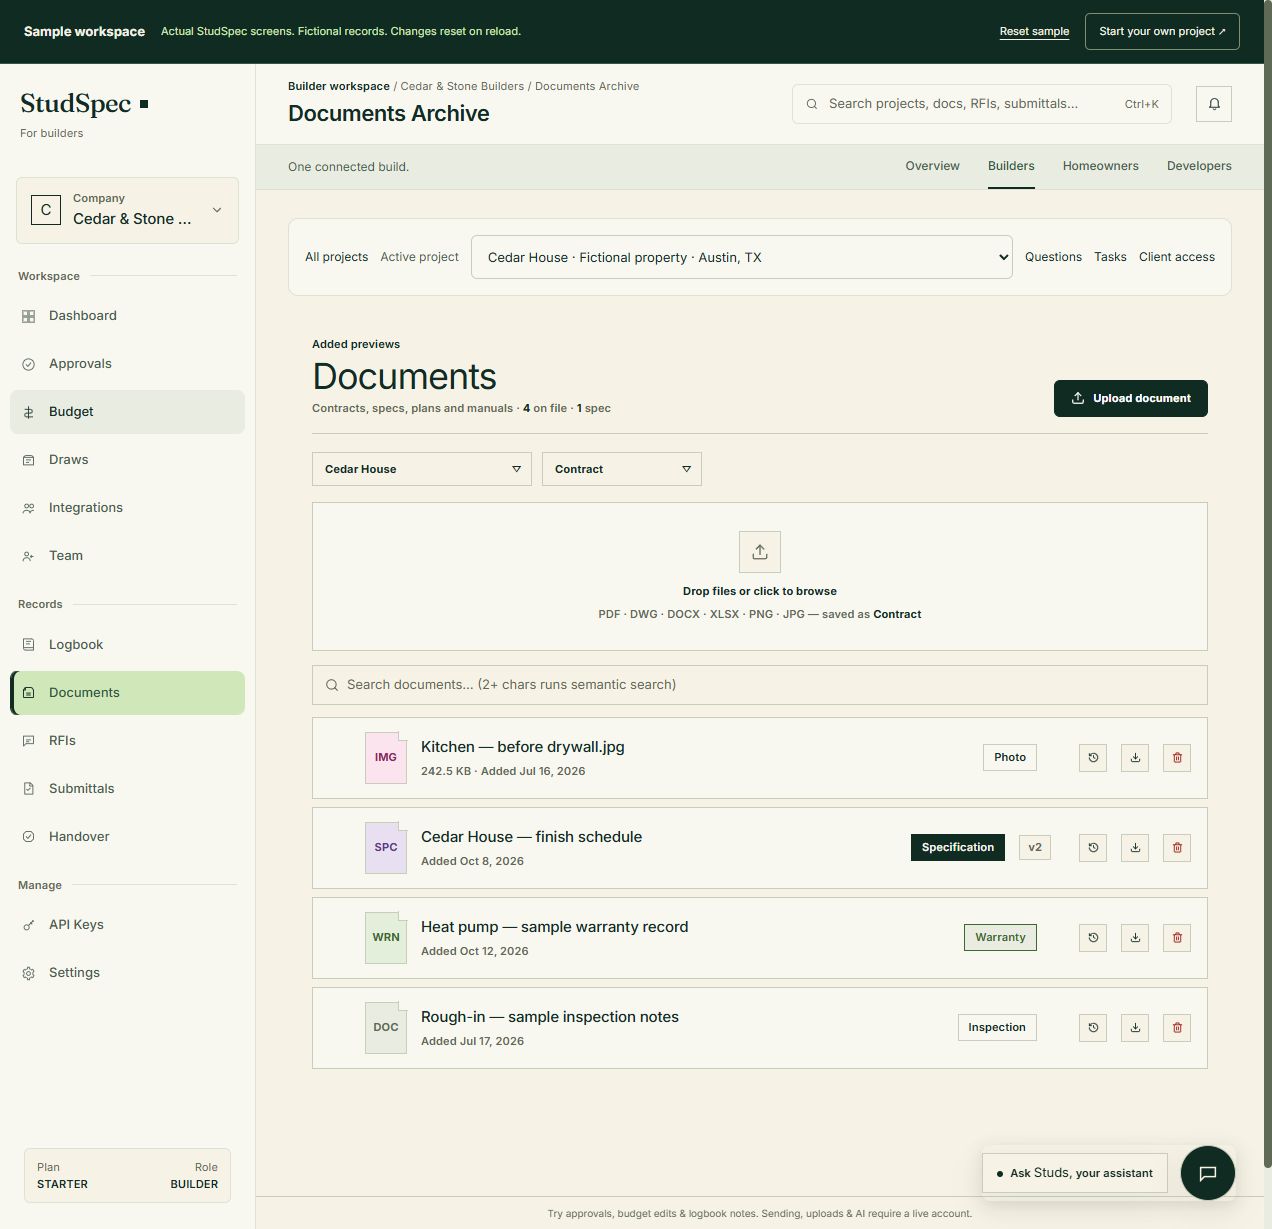Screen dimensions: 1272x1229
Task: Download Cedar House — finish schedule
Action: [x=1135, y=848]
